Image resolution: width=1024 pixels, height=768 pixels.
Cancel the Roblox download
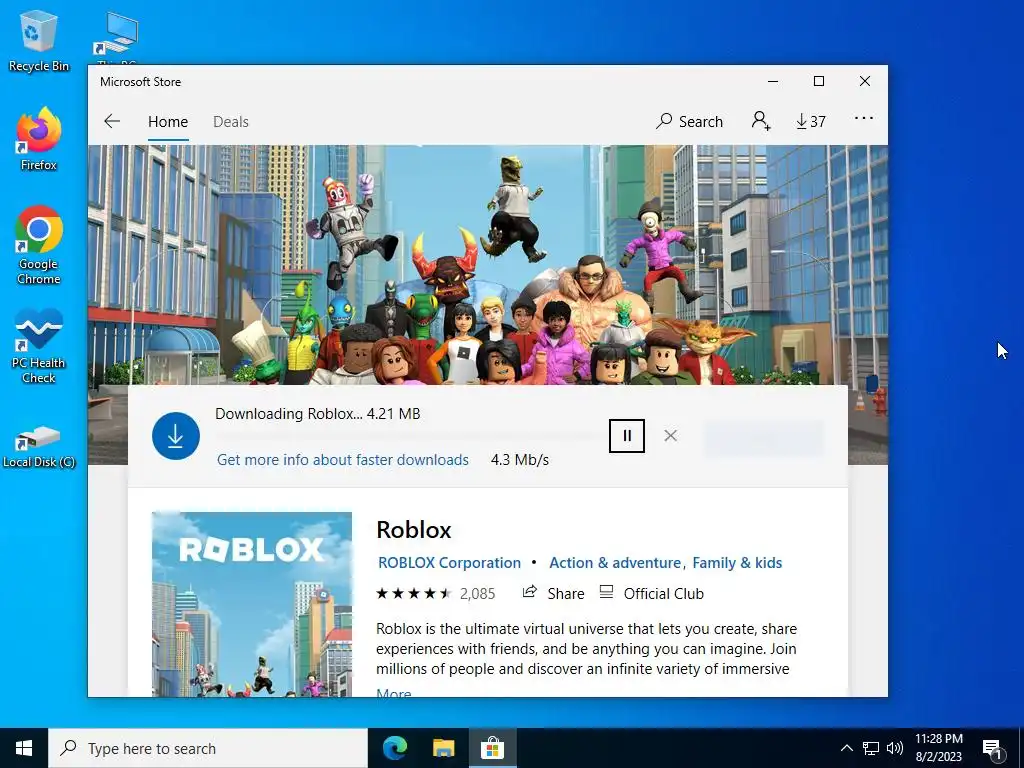pyautogui.click(x=670, y=436)
